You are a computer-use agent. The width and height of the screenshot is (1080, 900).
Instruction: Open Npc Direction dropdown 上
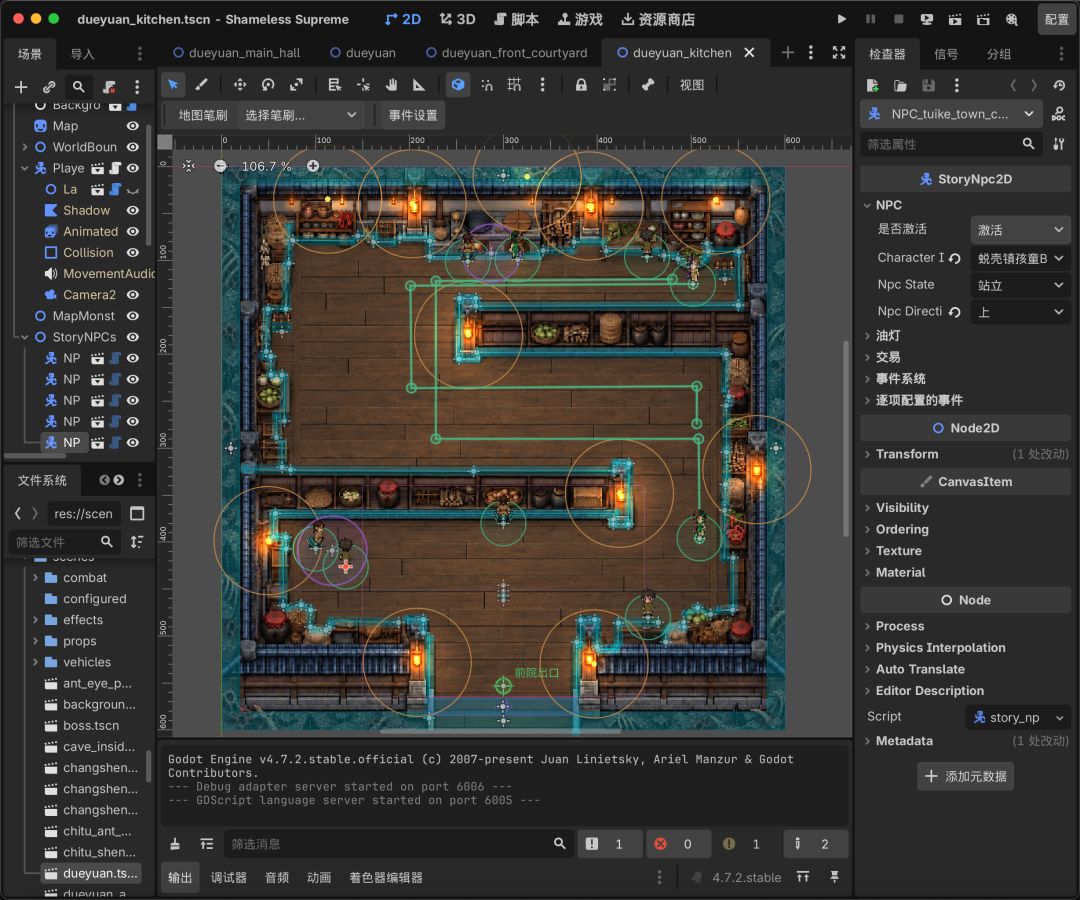(x=1020, y=312)
